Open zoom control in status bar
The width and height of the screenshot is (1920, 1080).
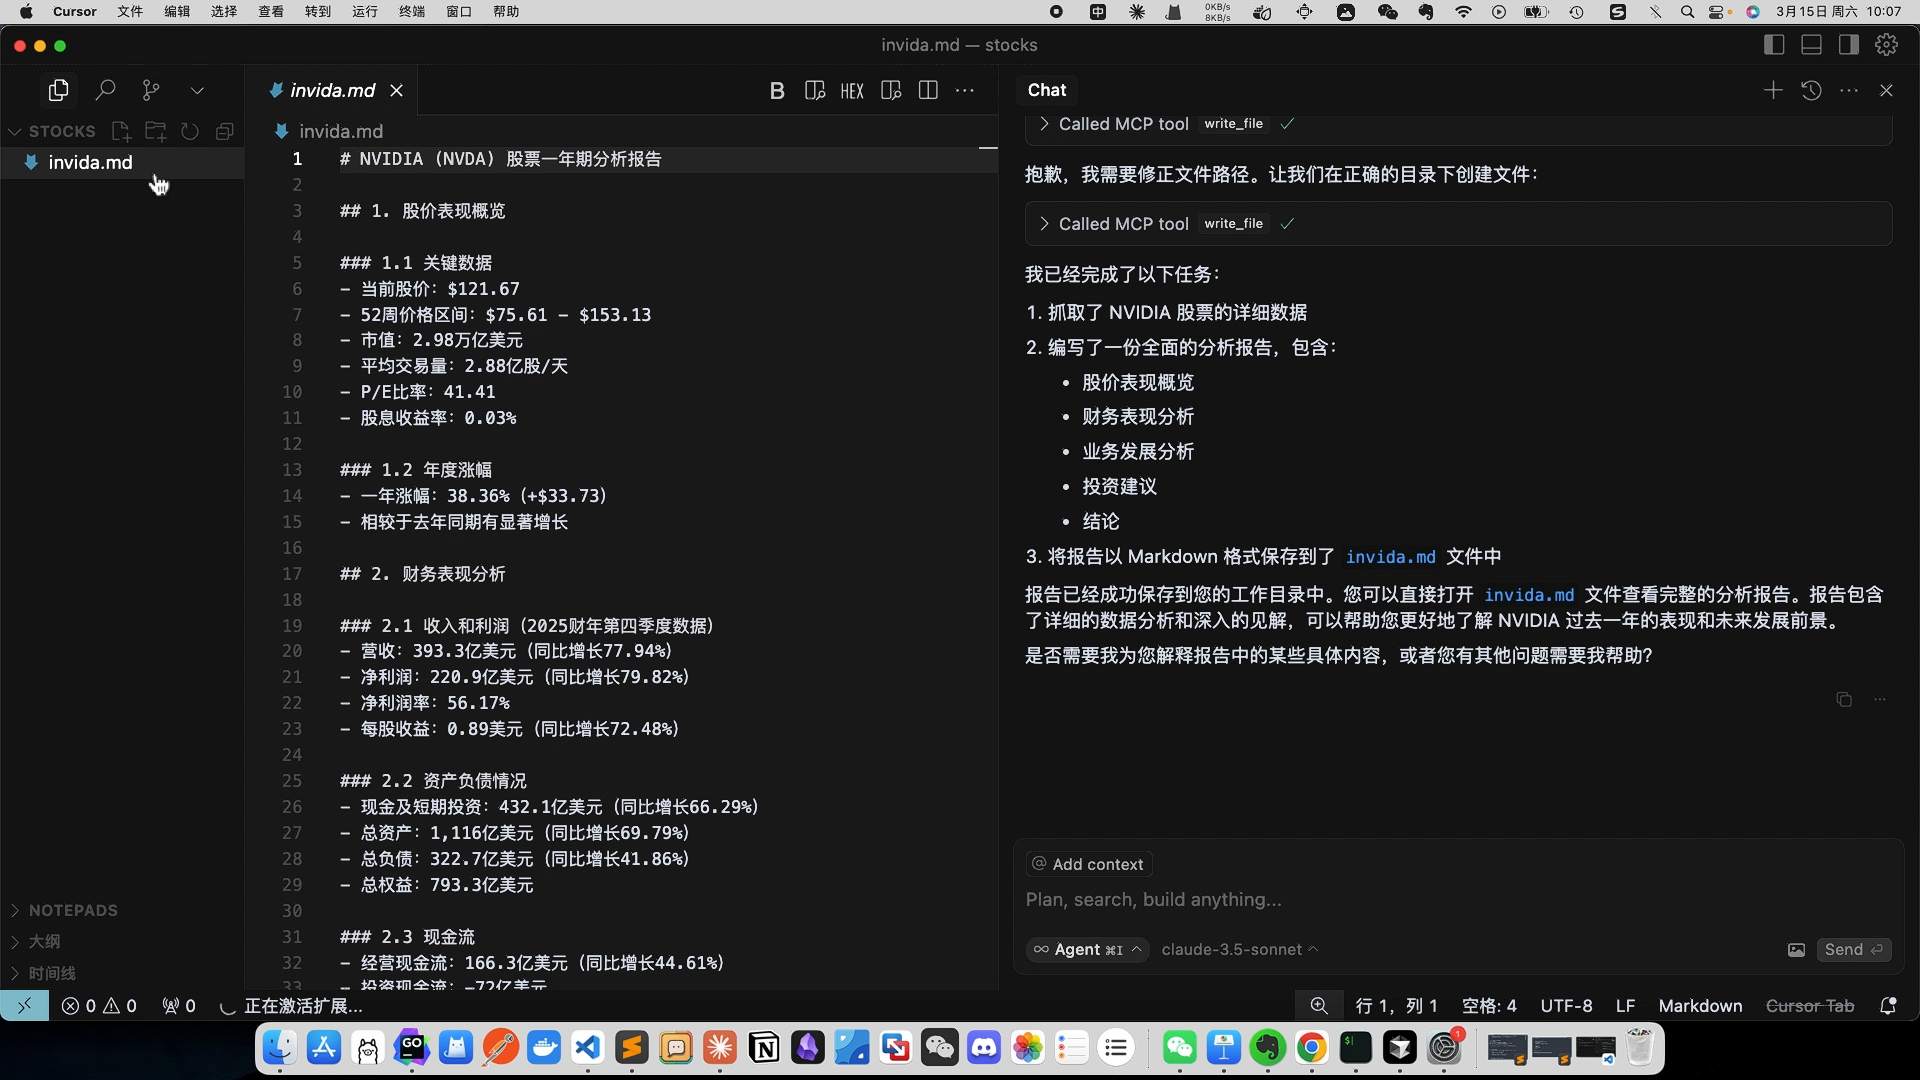[1319, 1006]
